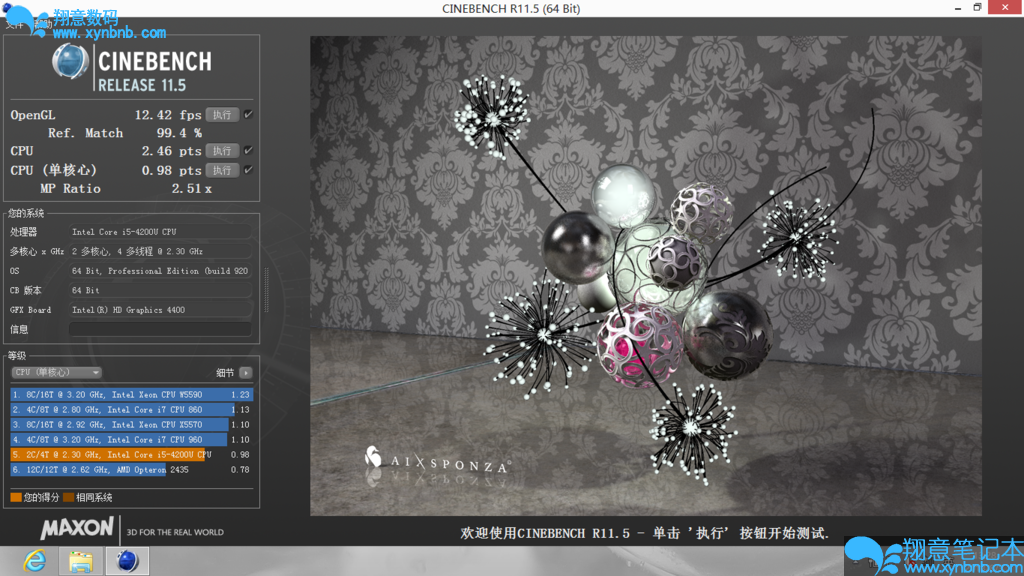Minimize the CINEBENCH window

[957, 8]
